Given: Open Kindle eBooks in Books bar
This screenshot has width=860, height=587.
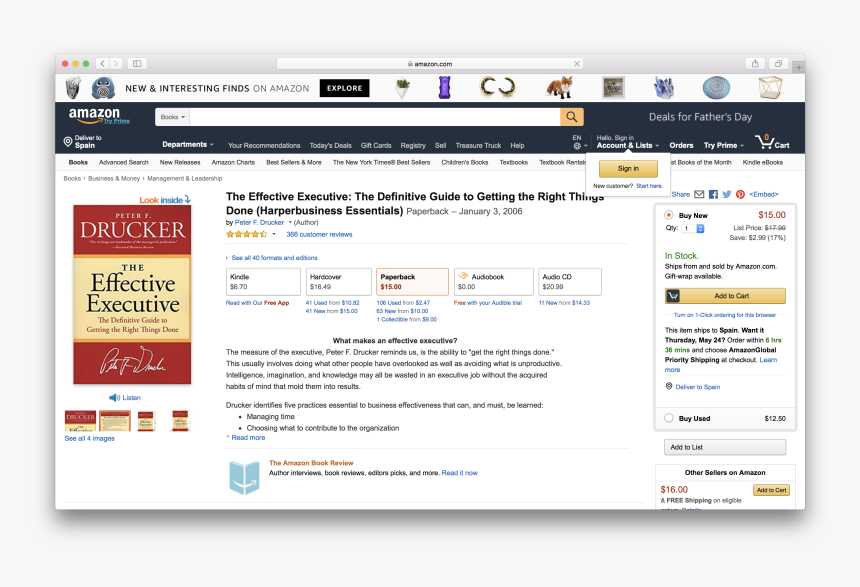Looking at the screenshot, I should click(x=762, y=162).
